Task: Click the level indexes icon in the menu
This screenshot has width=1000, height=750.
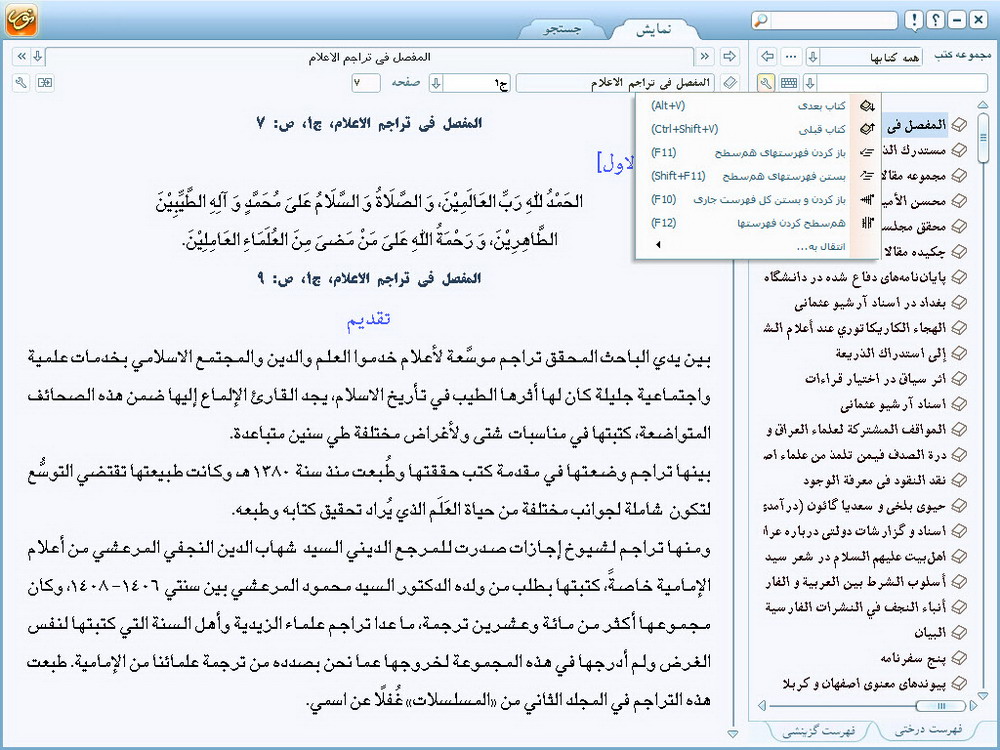Action: point(867,223)
